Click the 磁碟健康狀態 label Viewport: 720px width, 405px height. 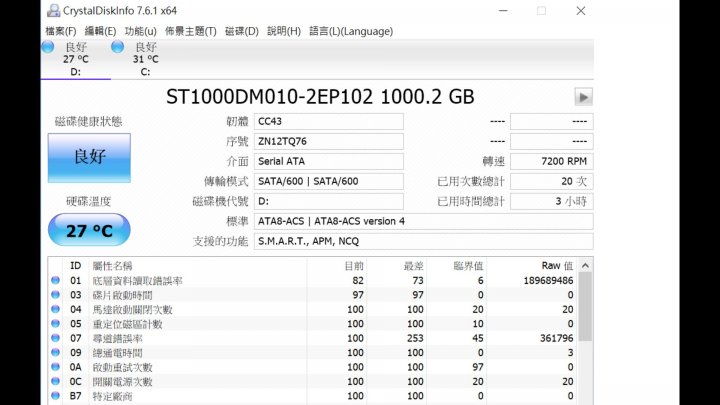coord(89,122)
